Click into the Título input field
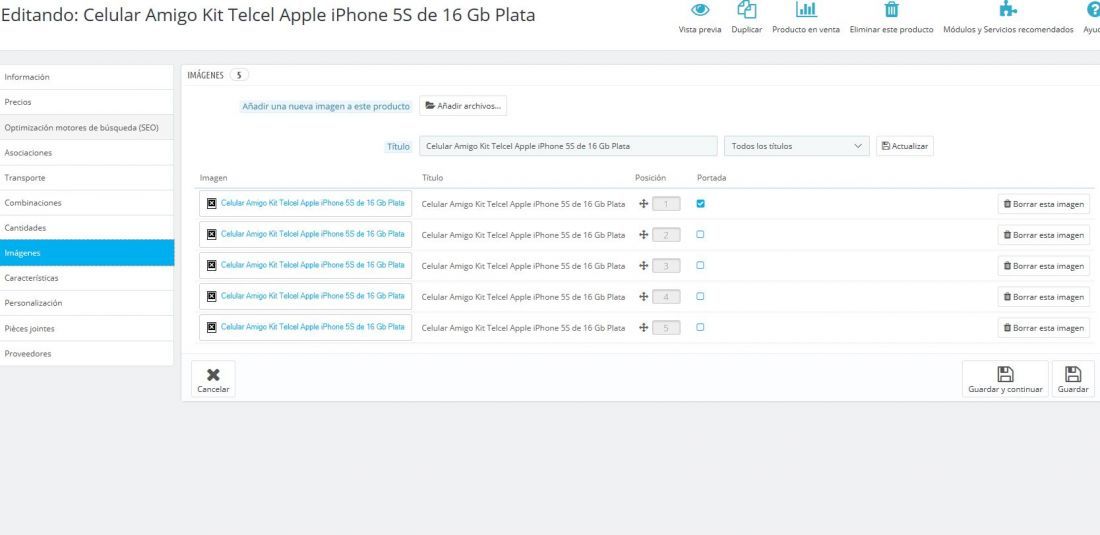This screenshot has width=1100, height=535. (568, 146)
